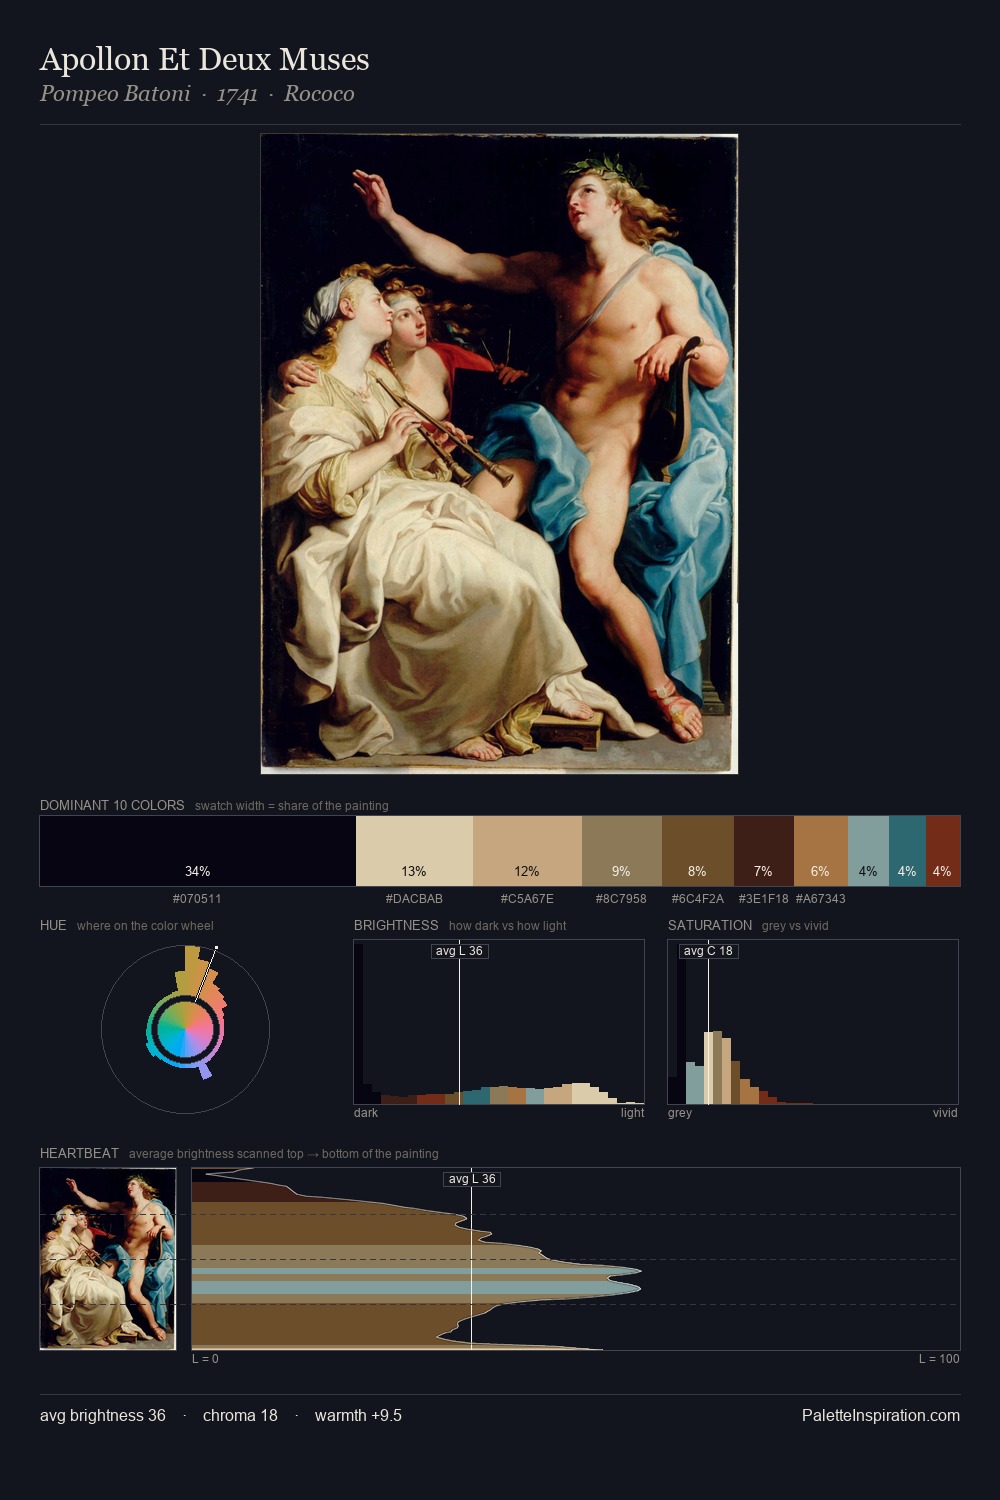Click the DOMINANT 10 COLORS heading
The height and width of the screenshot is (1500, 1000).
(112, 805)
